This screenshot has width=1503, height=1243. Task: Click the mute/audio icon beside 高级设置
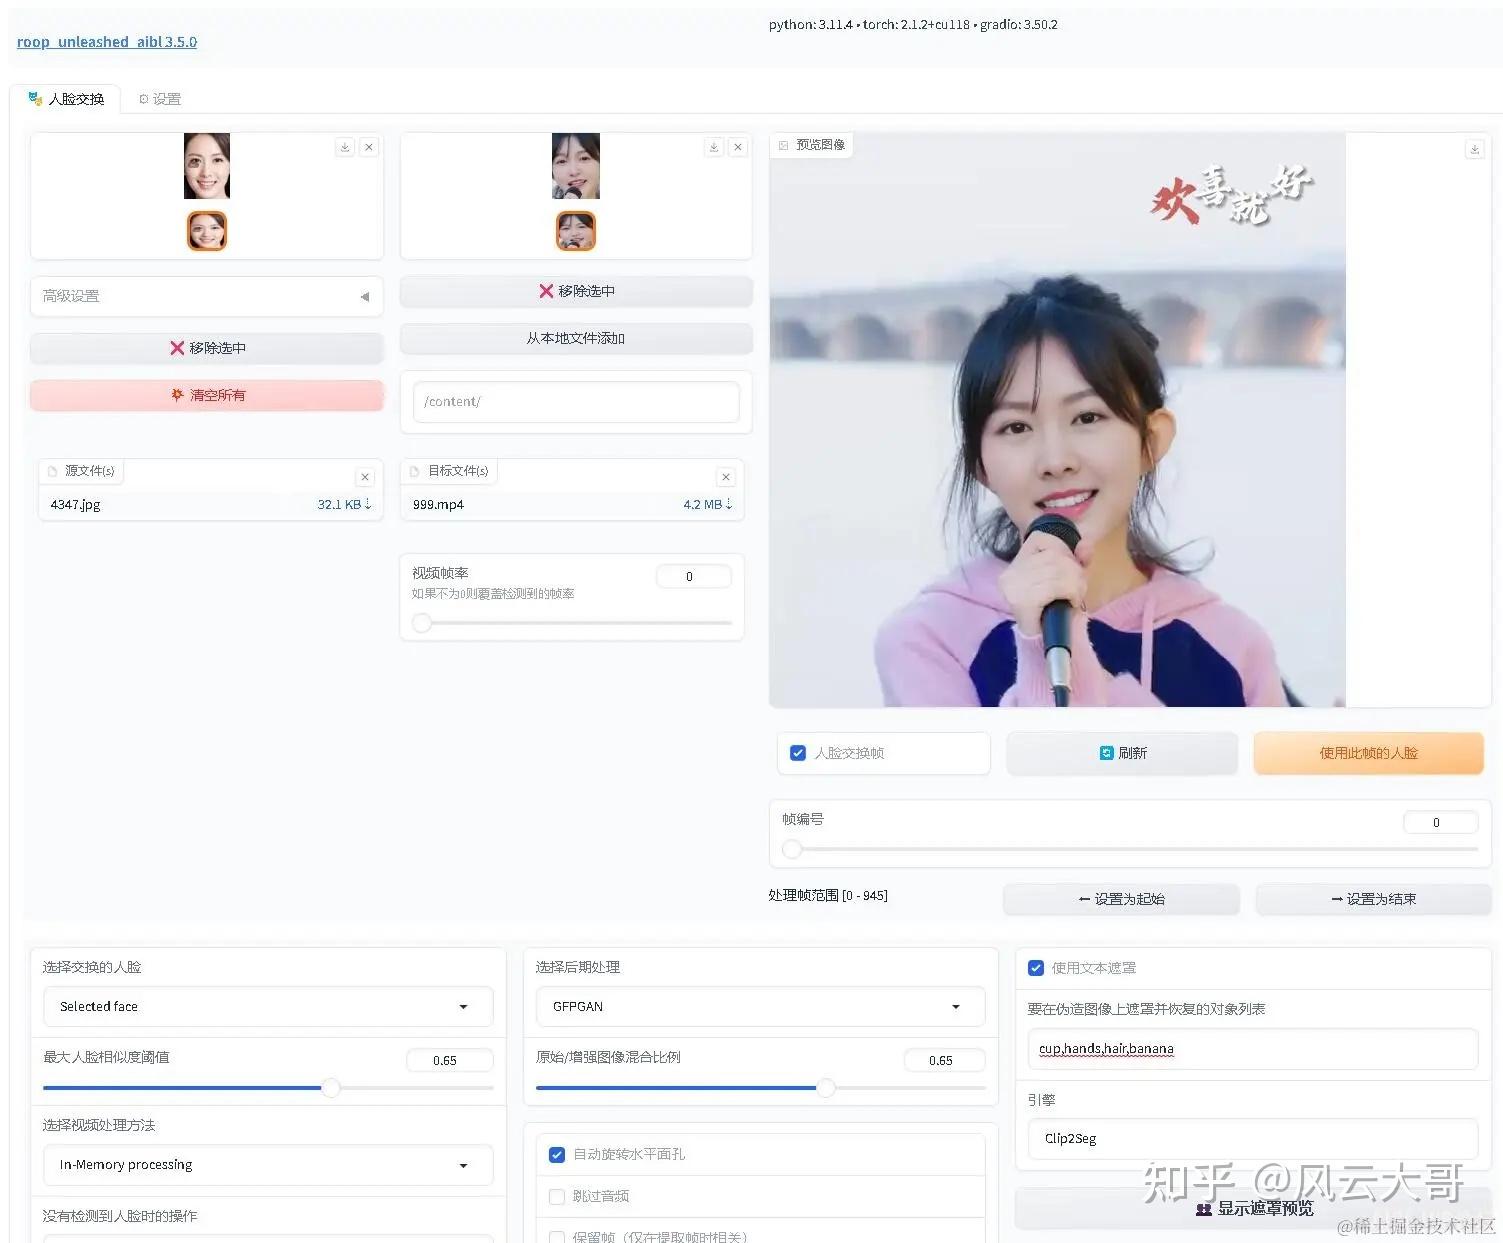click(365, 296)
